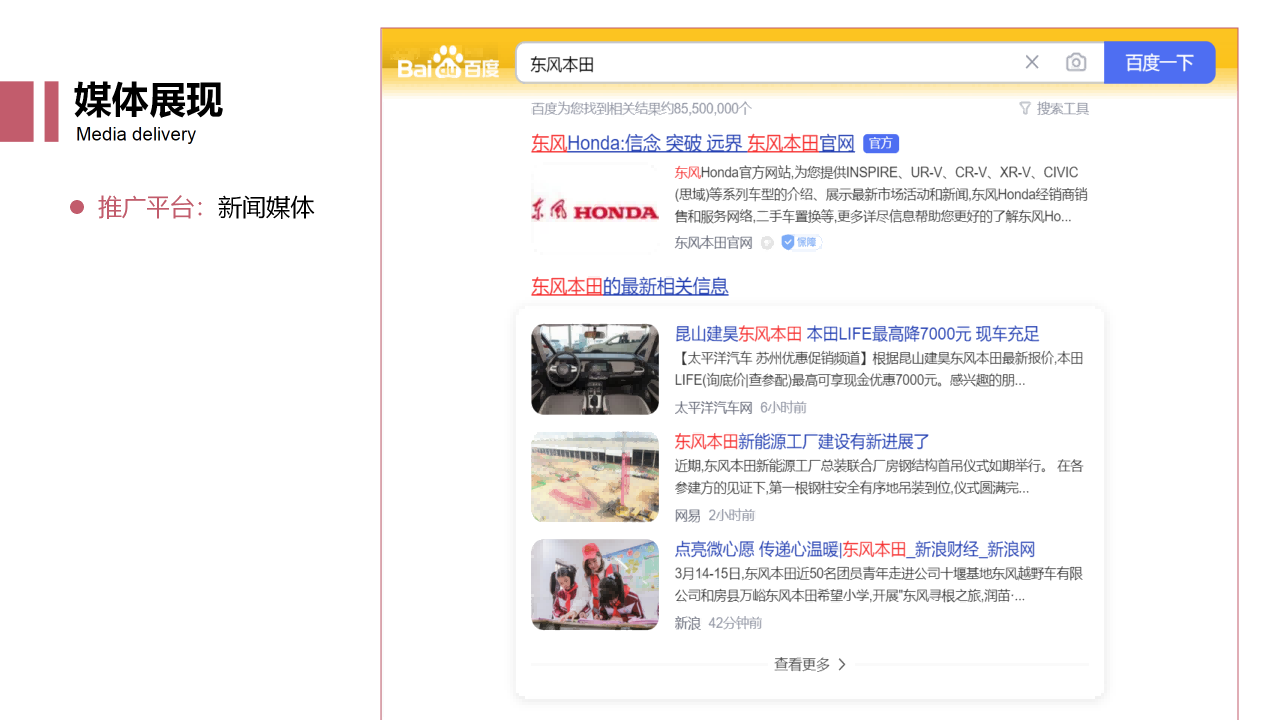
Task: Click the 太平洋汽车 苏州优惠促销频道 snippet text
Action: point(879,369)
